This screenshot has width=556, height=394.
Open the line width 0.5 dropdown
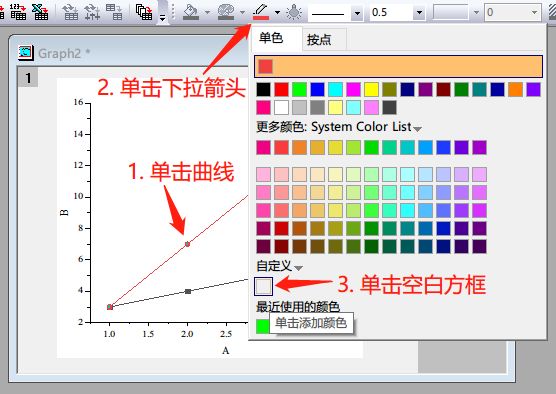419,13
